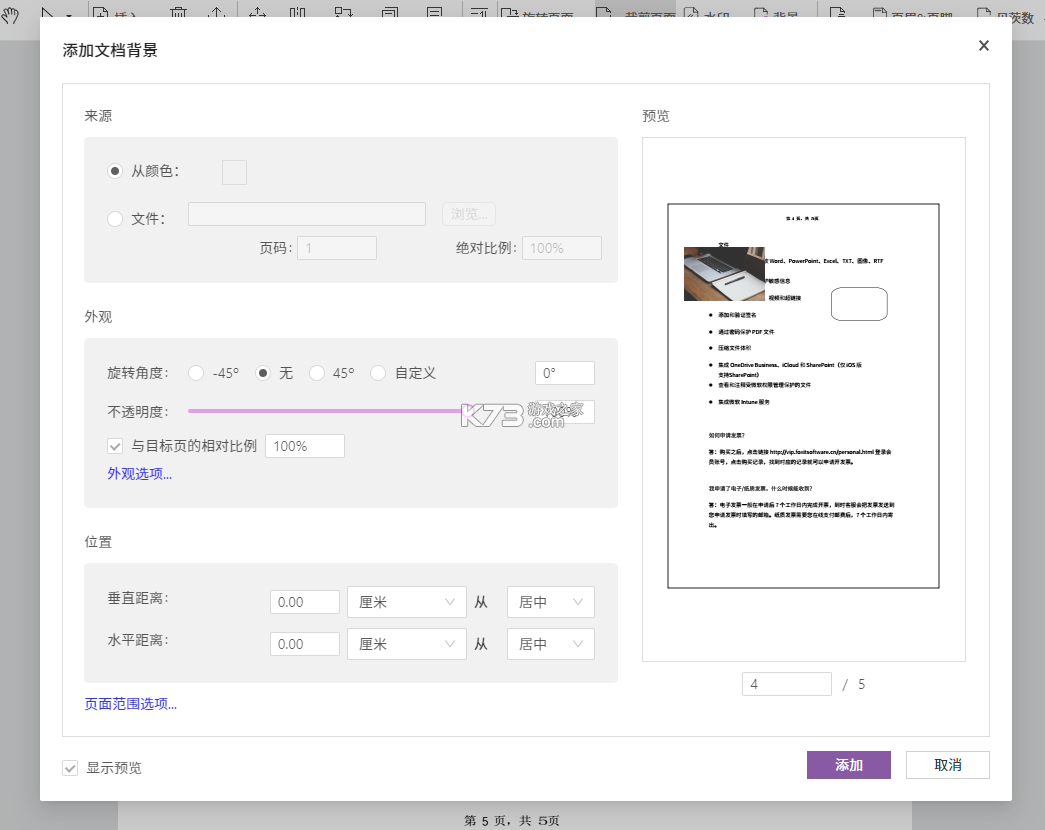1045x830 pixels.
Task: Click the page preview thumbnail
Action: click(x=803, y=396)
